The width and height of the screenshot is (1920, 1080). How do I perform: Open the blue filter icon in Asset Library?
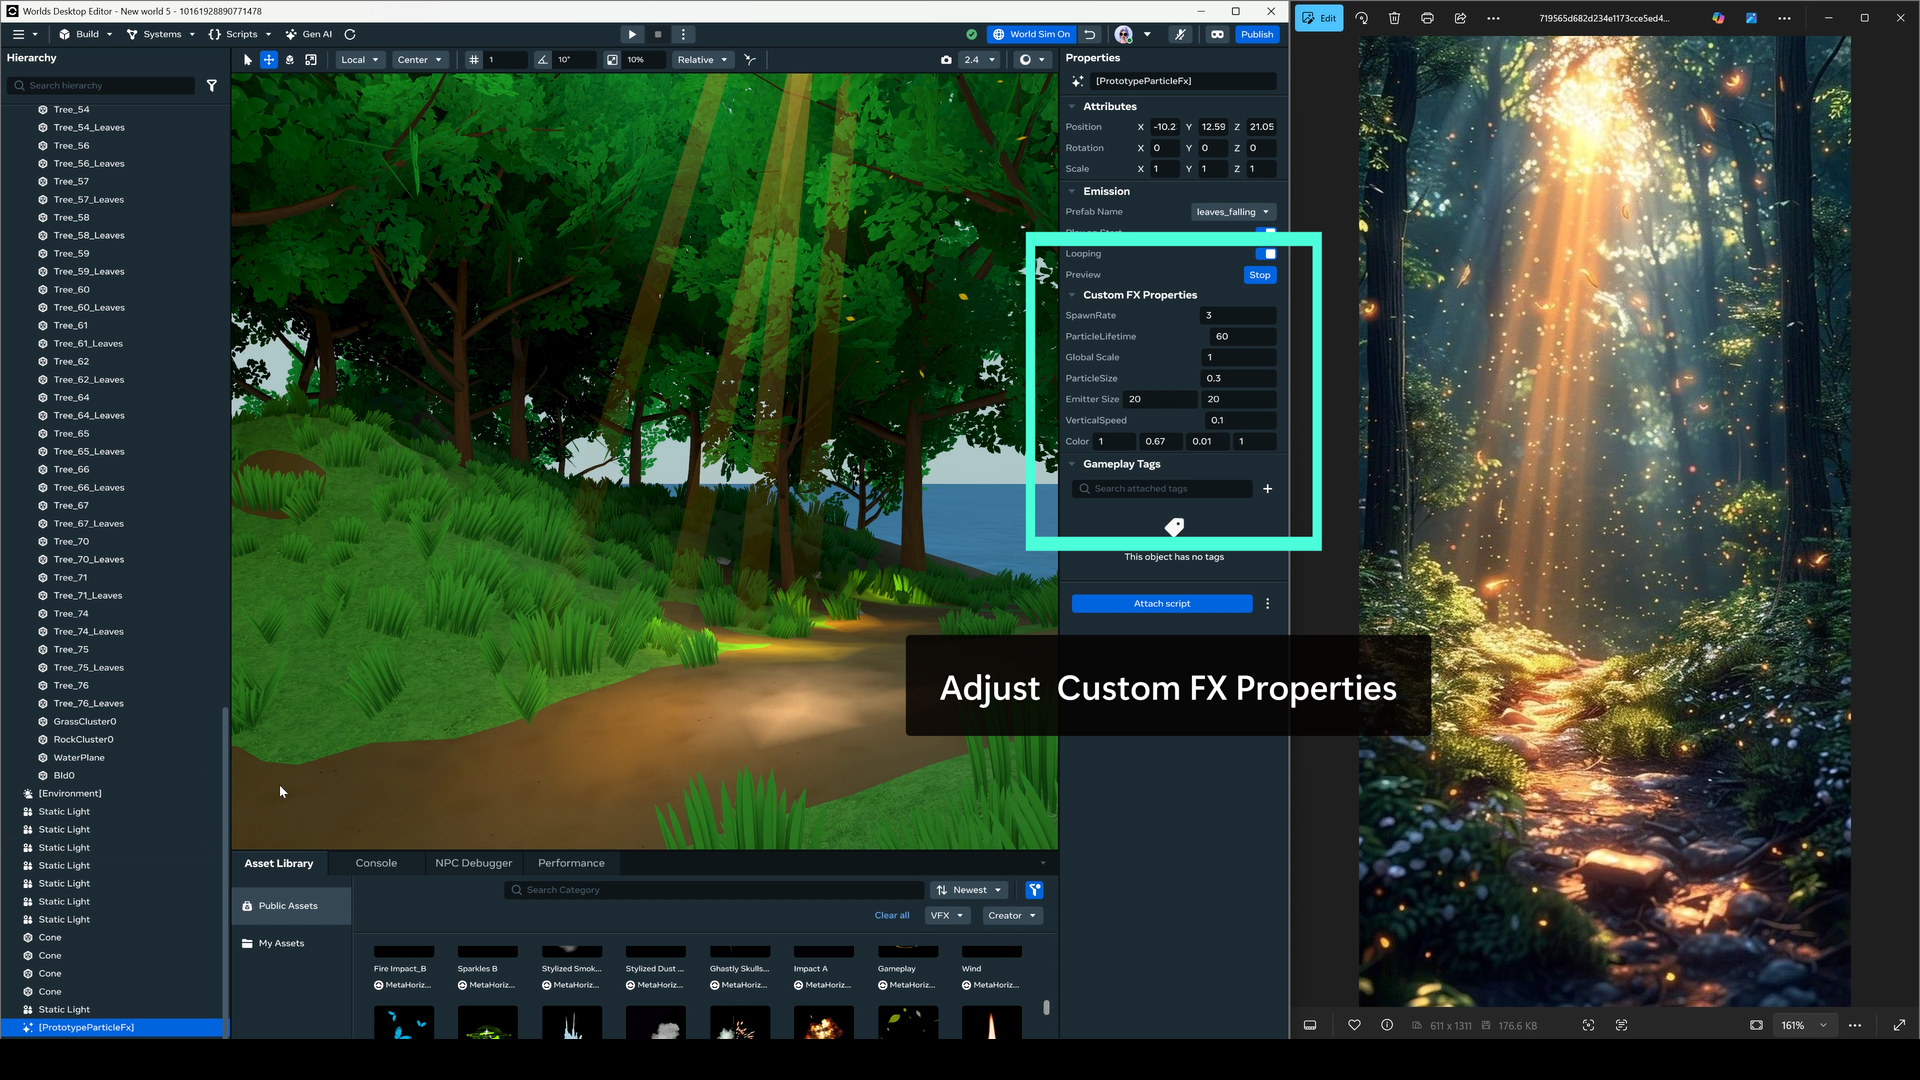(1034, 889)
